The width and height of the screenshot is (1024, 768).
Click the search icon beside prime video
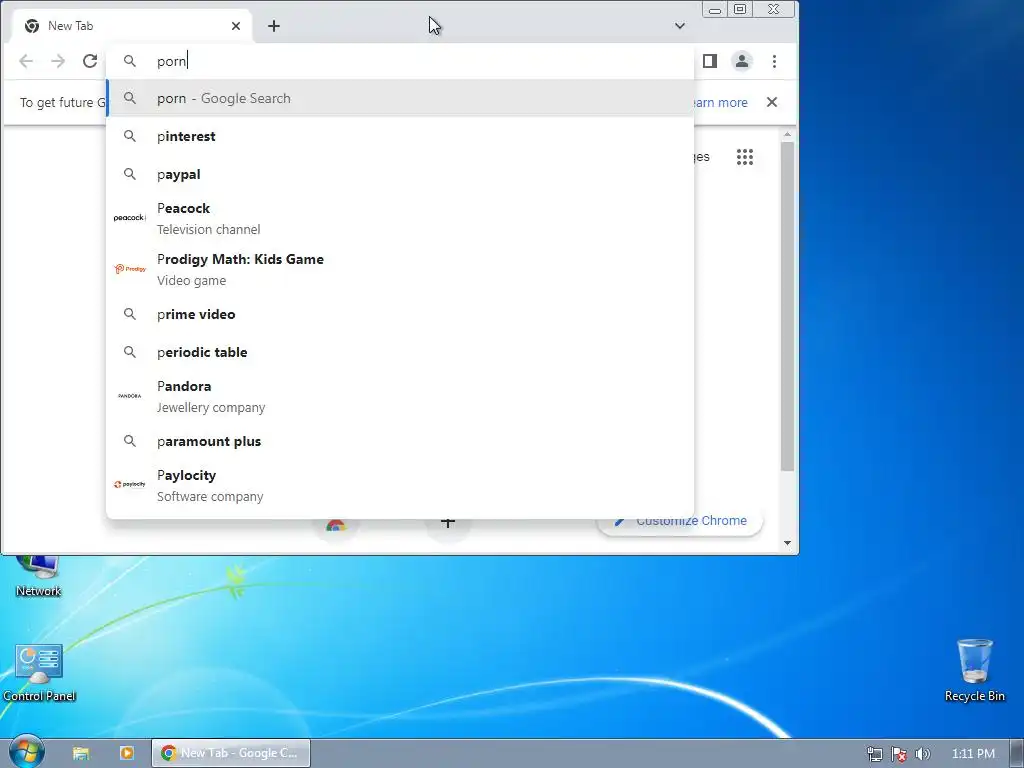click(130, 314)
